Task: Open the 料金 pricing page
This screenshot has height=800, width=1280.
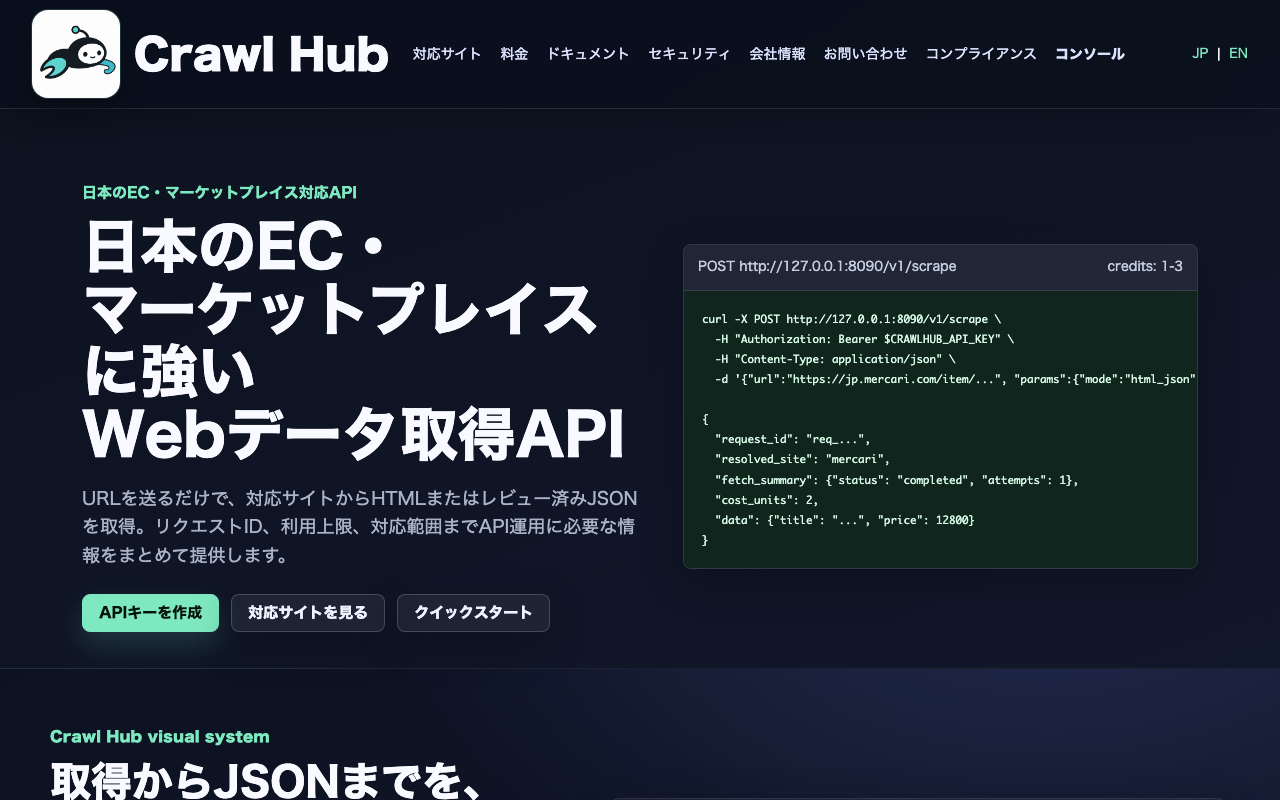Action: pos(514,54)
